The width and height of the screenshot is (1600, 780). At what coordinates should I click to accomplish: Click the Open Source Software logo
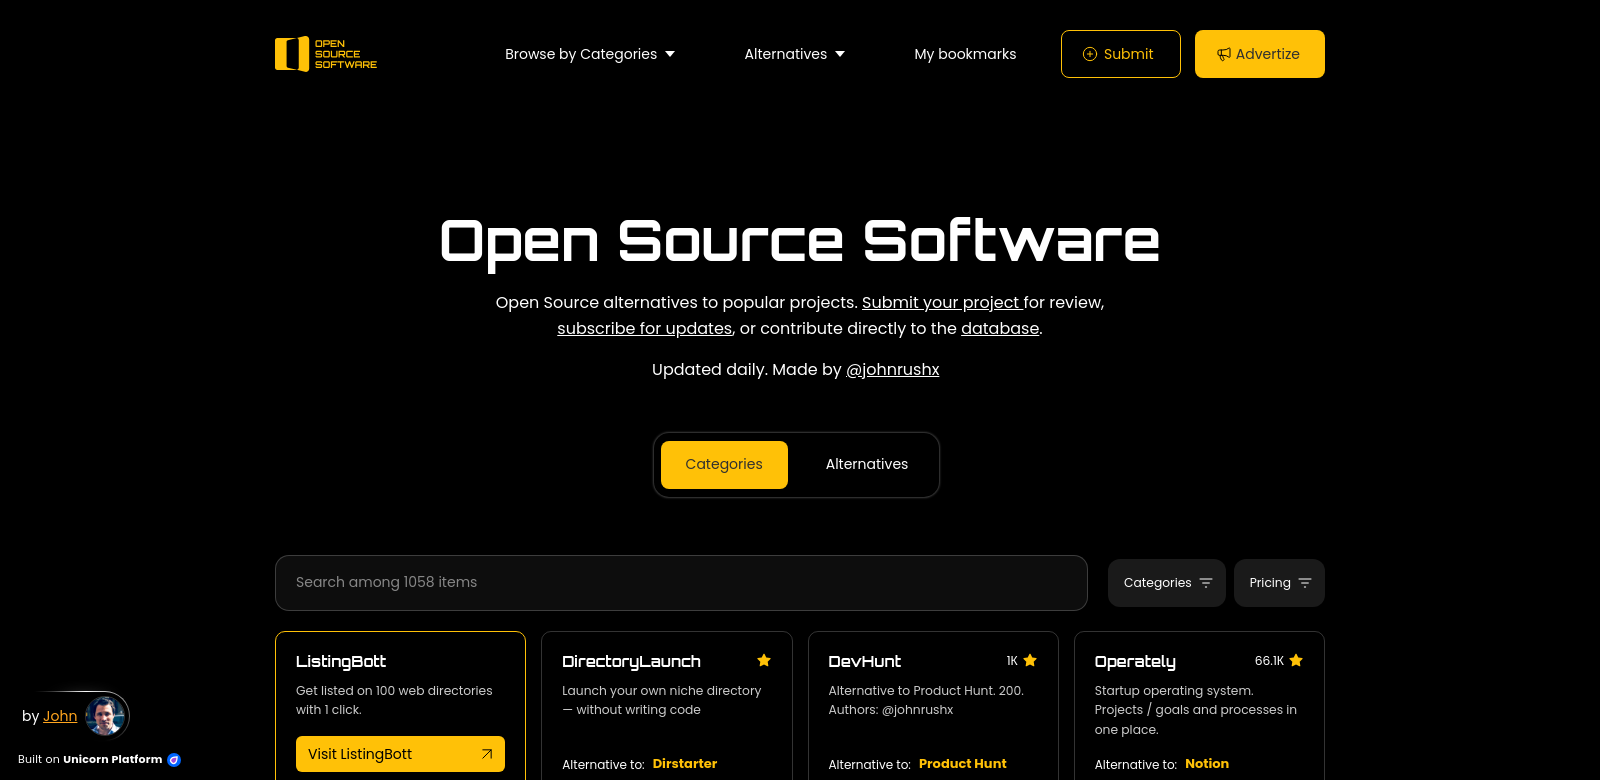coord(326,54)
